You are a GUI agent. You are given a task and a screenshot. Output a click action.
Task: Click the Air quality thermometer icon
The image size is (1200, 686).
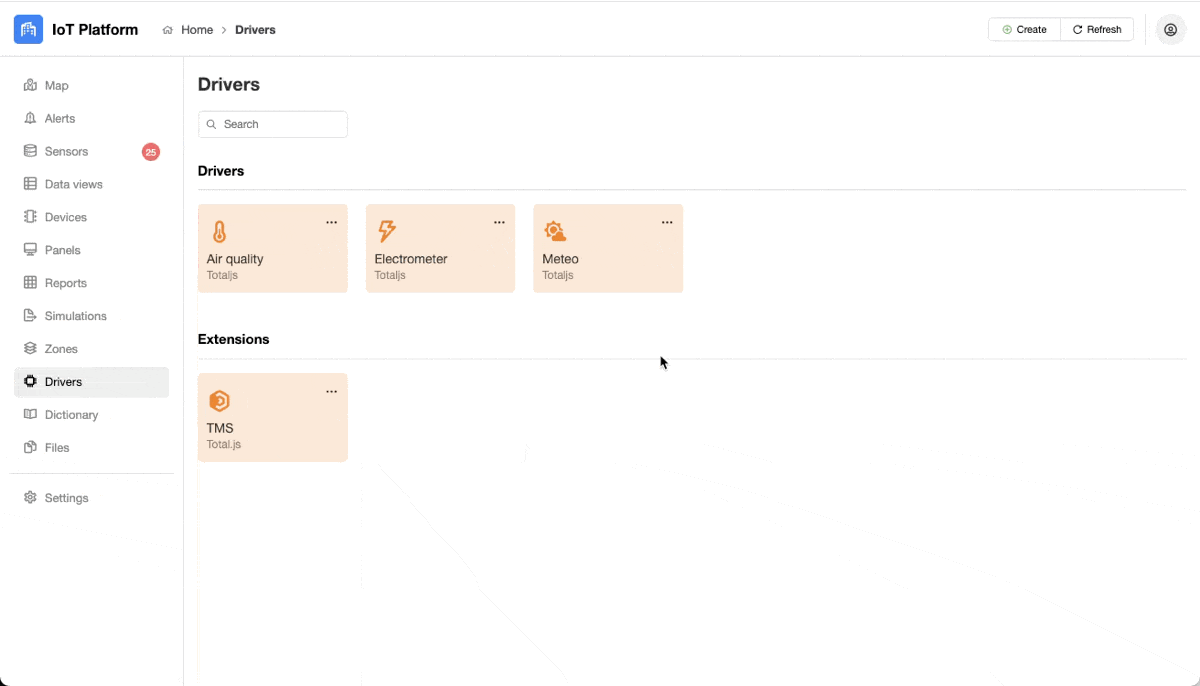coord(220,232)
